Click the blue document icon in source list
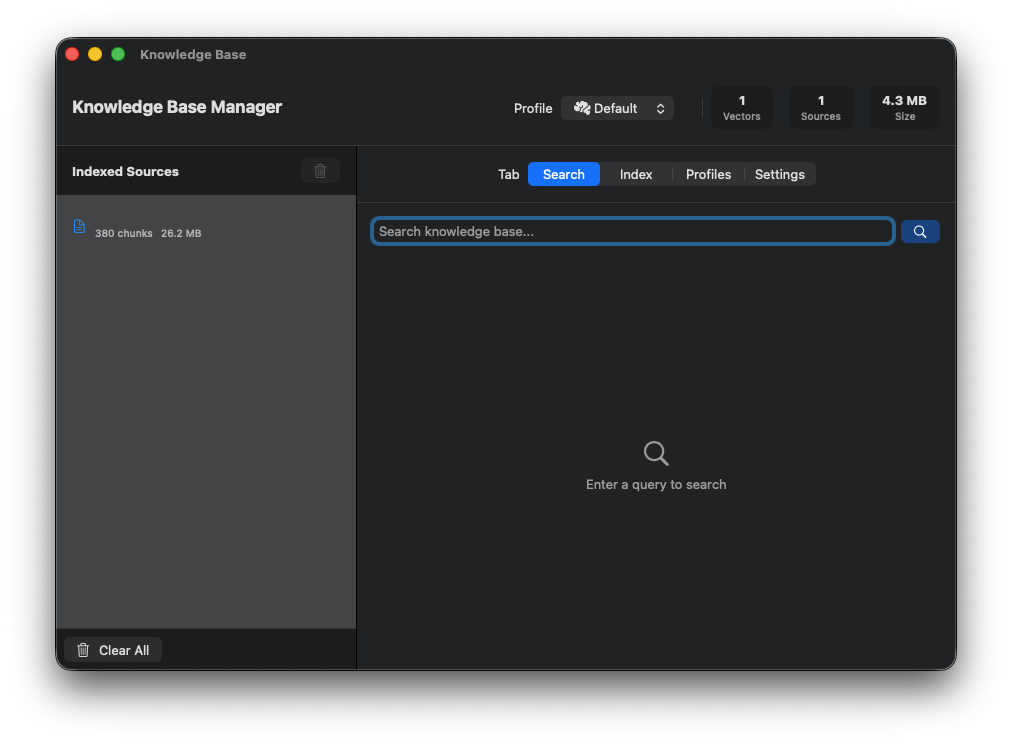Screen dimensions: 1012x744 click(x=80, y=227)
